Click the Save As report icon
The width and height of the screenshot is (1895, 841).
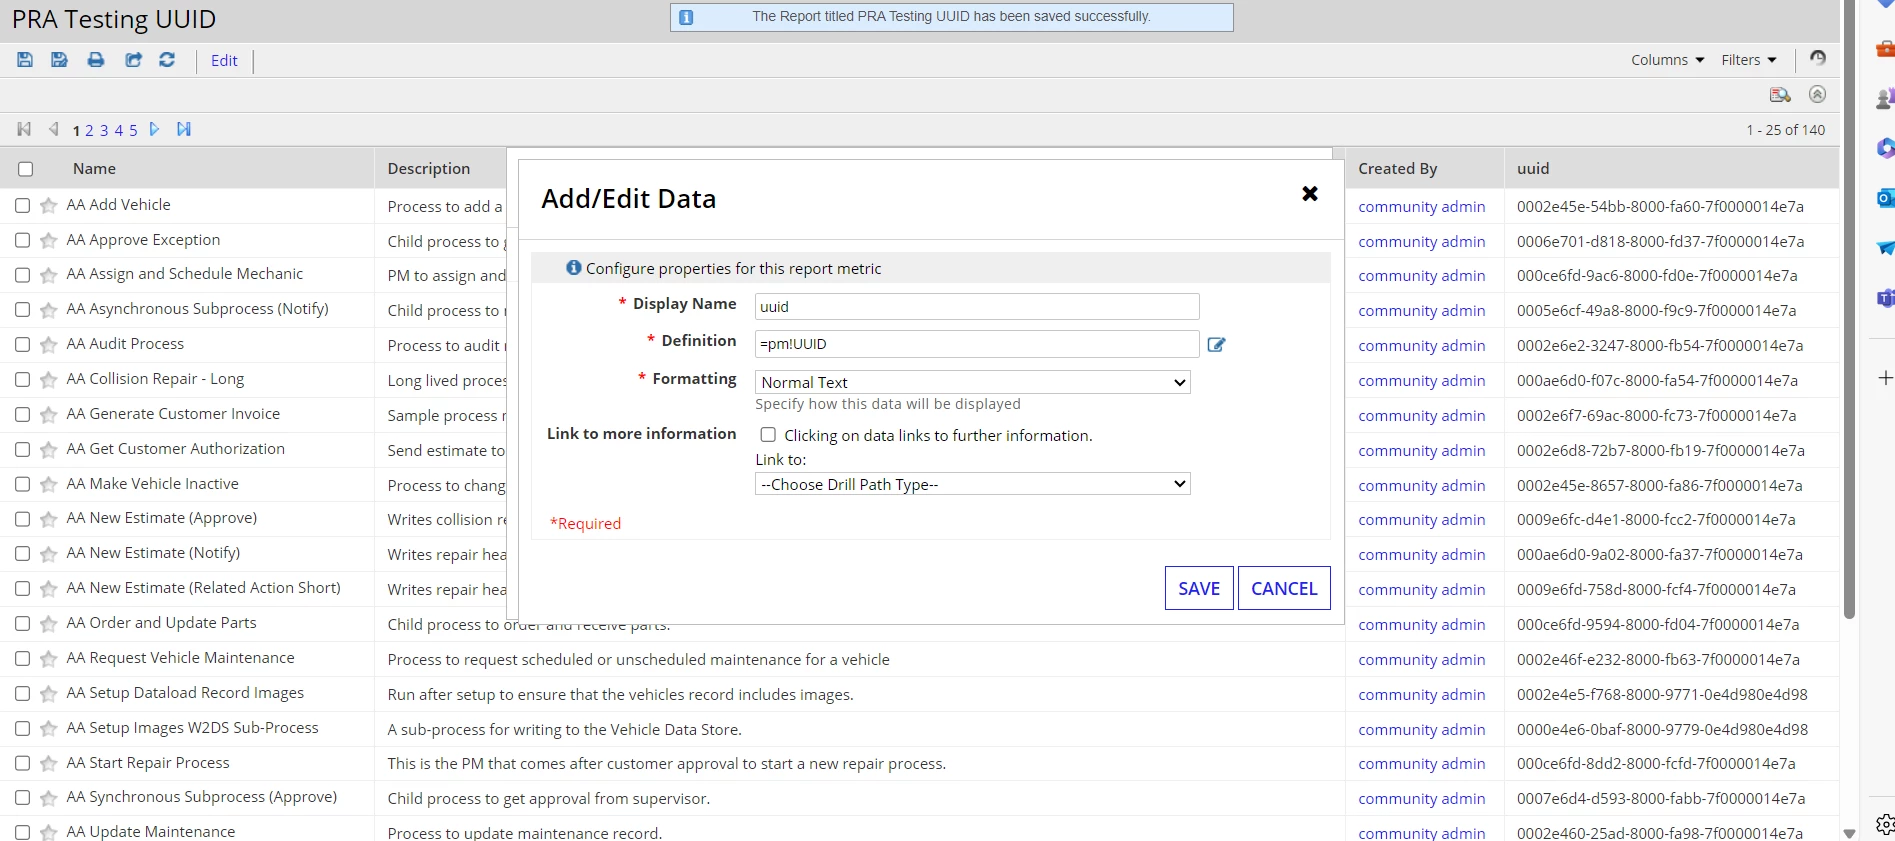tap(60, 60)
